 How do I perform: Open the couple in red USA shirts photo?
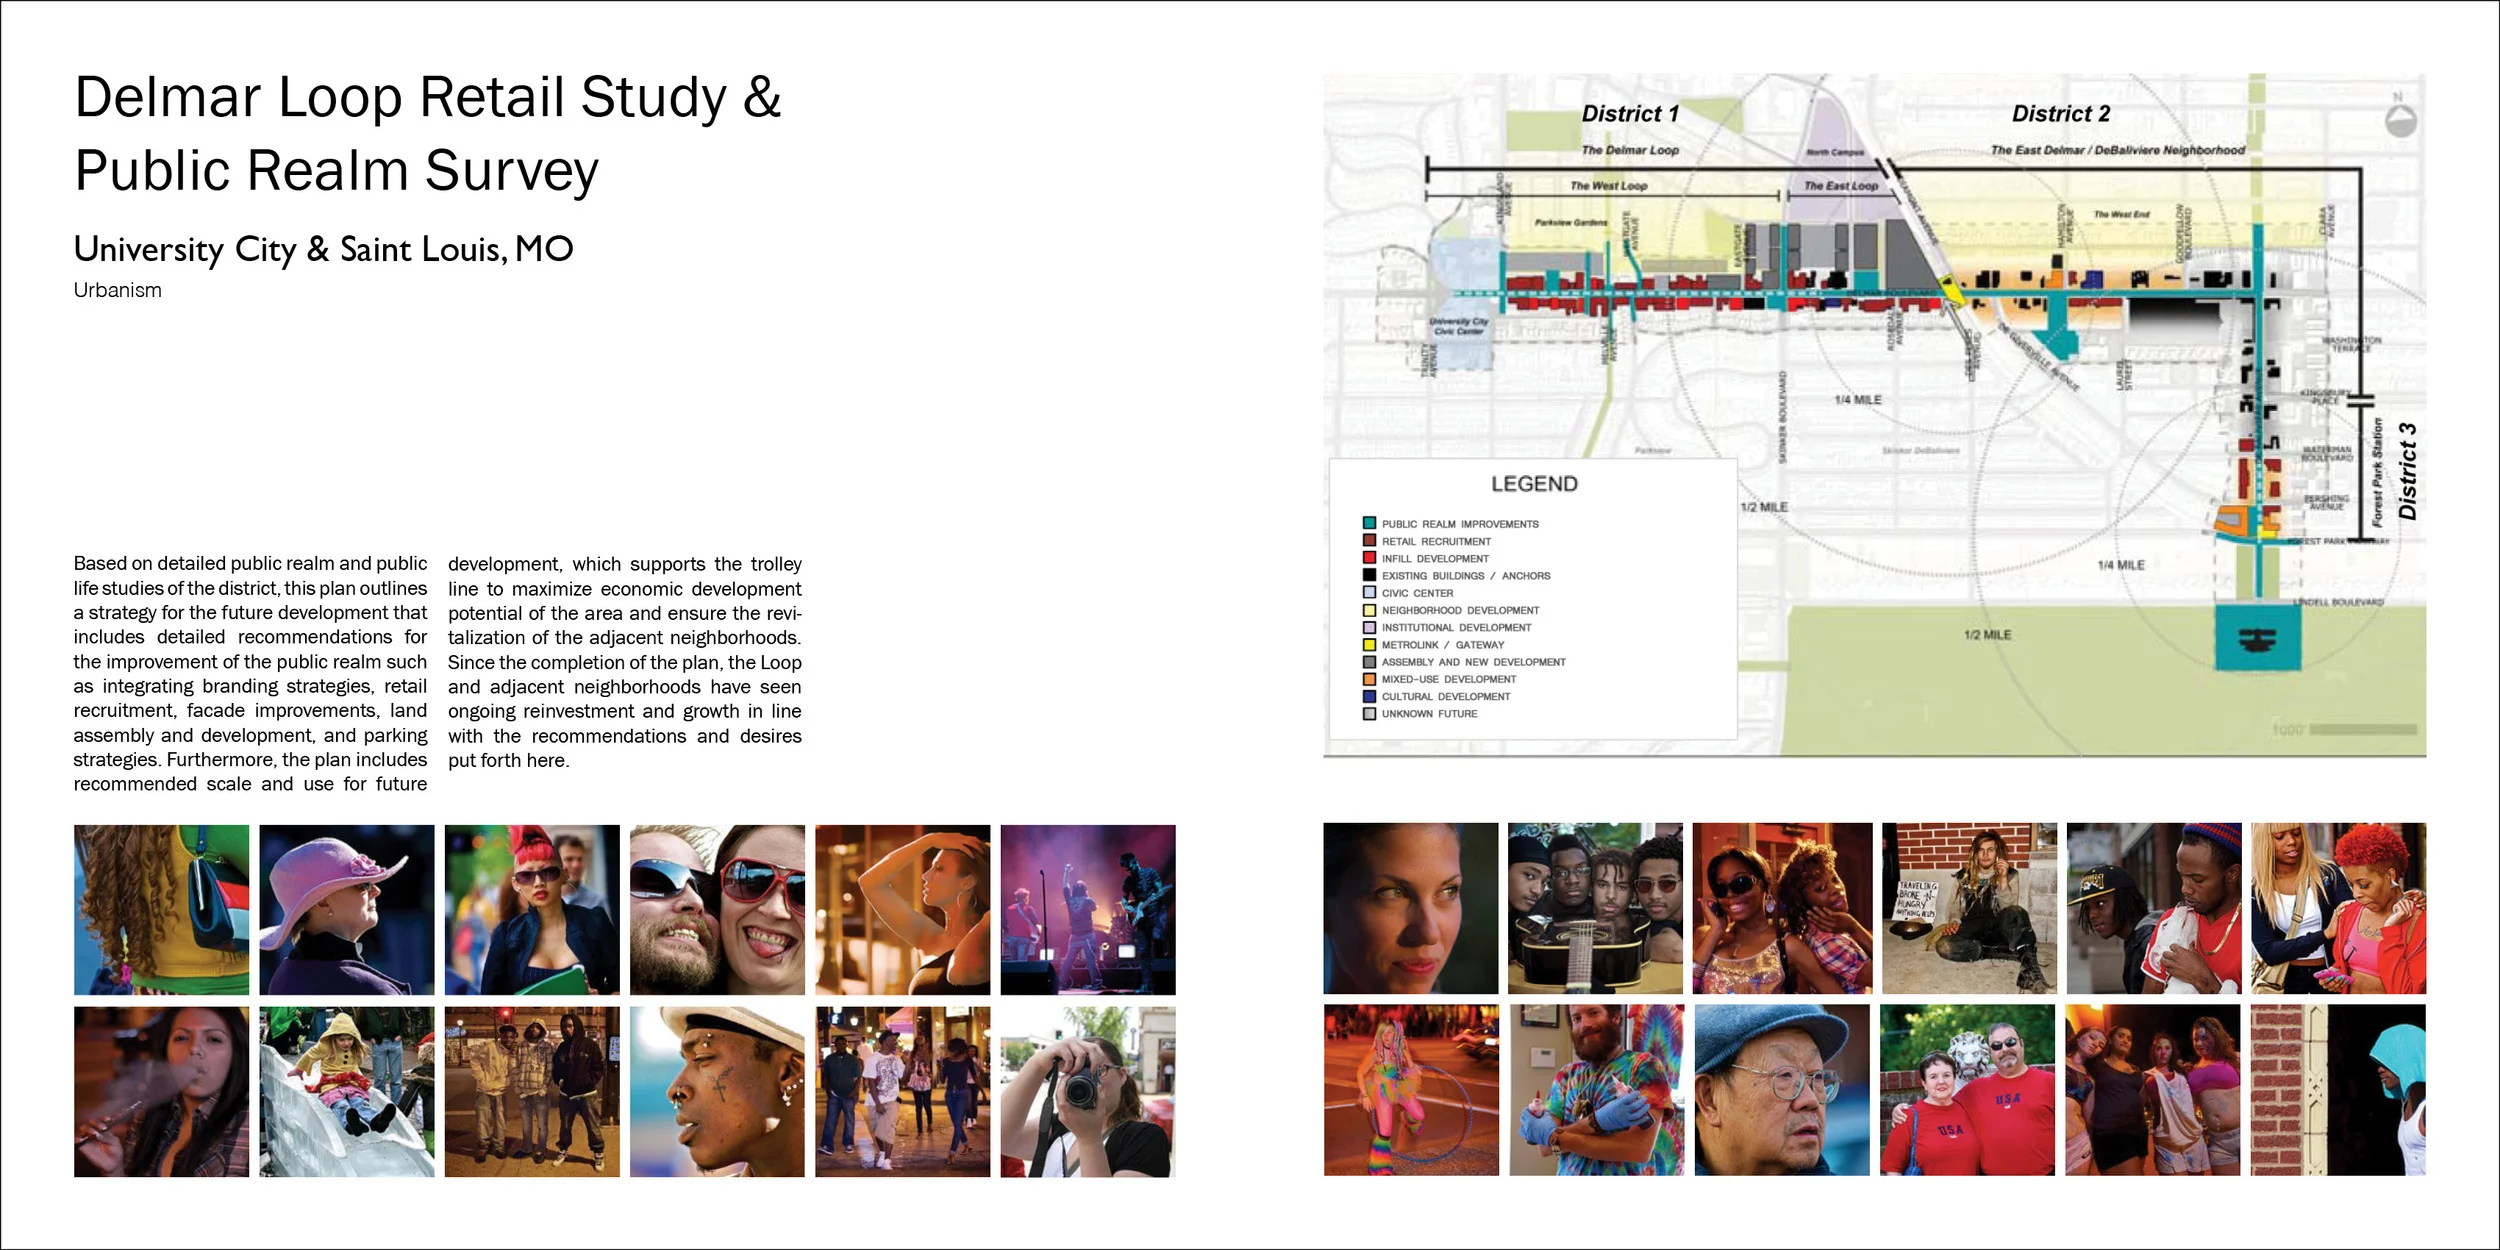[x=1968, y=1091]
